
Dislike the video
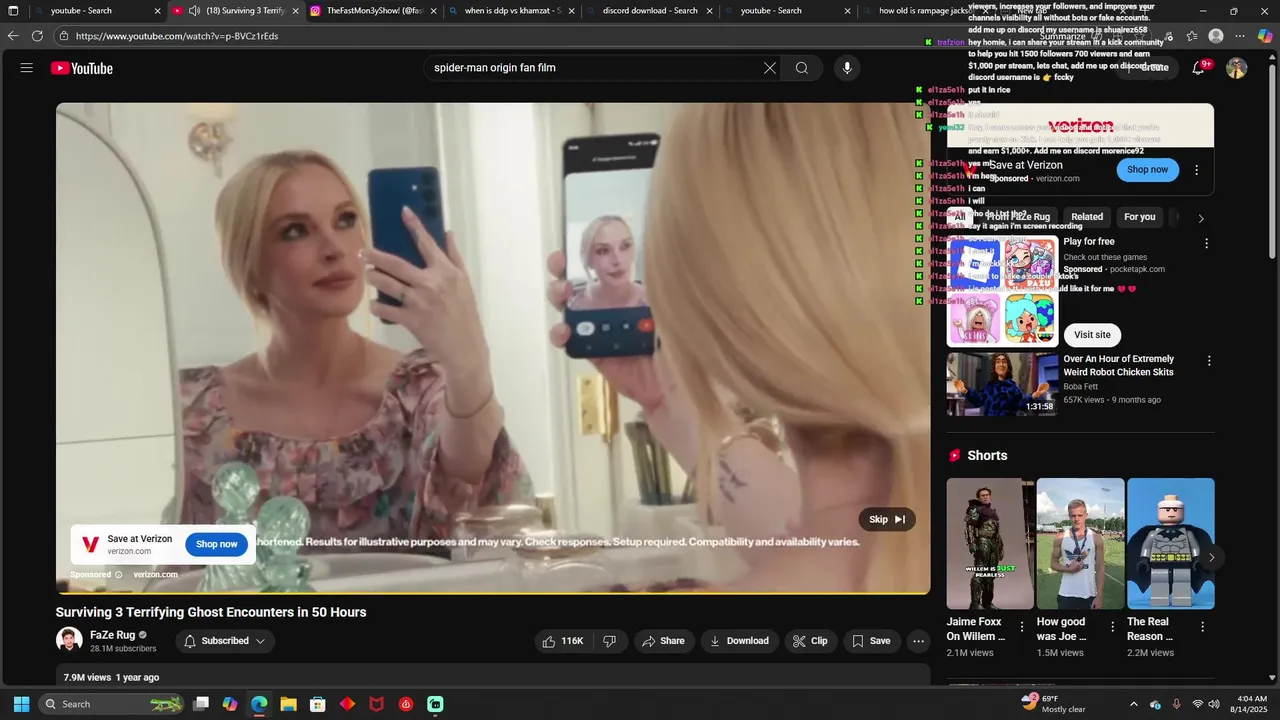pyautogui.click(x=610, y=641)
